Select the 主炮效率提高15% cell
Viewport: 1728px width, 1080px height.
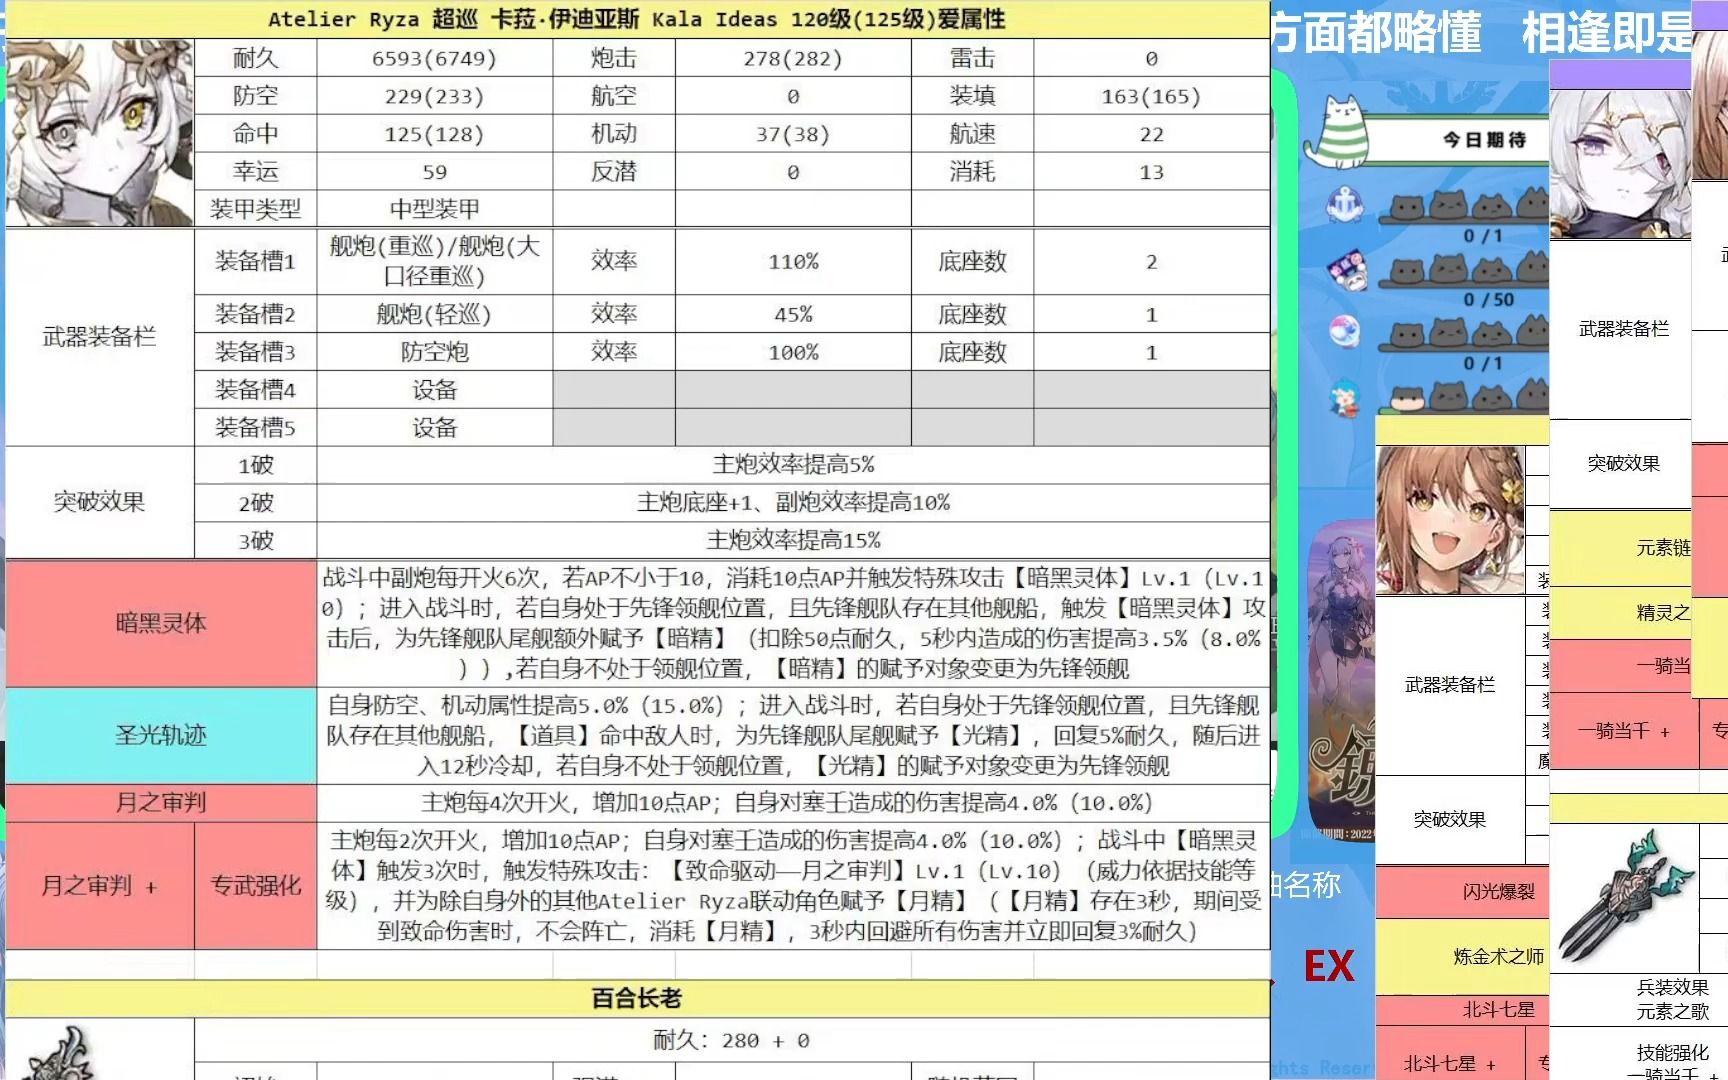click(x=793, y=540)
